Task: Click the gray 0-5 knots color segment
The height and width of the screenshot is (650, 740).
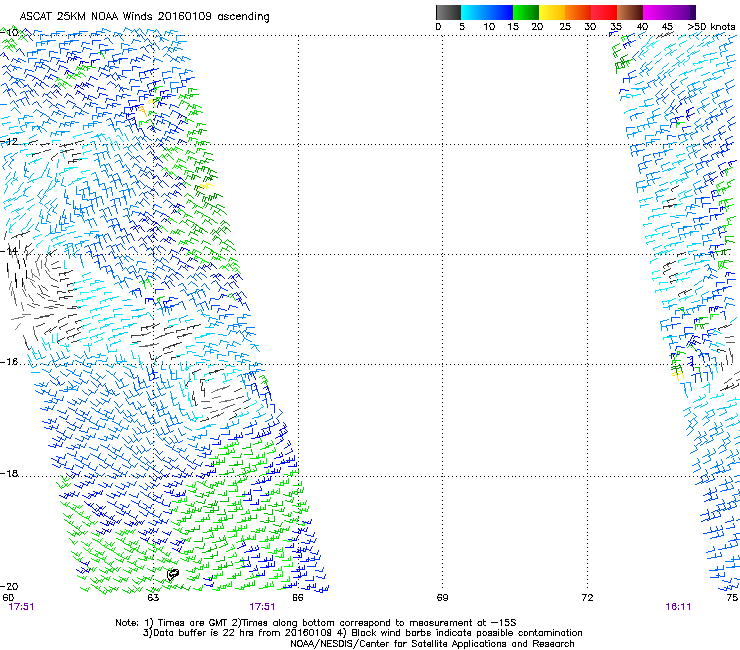Action: click(448, 12)
